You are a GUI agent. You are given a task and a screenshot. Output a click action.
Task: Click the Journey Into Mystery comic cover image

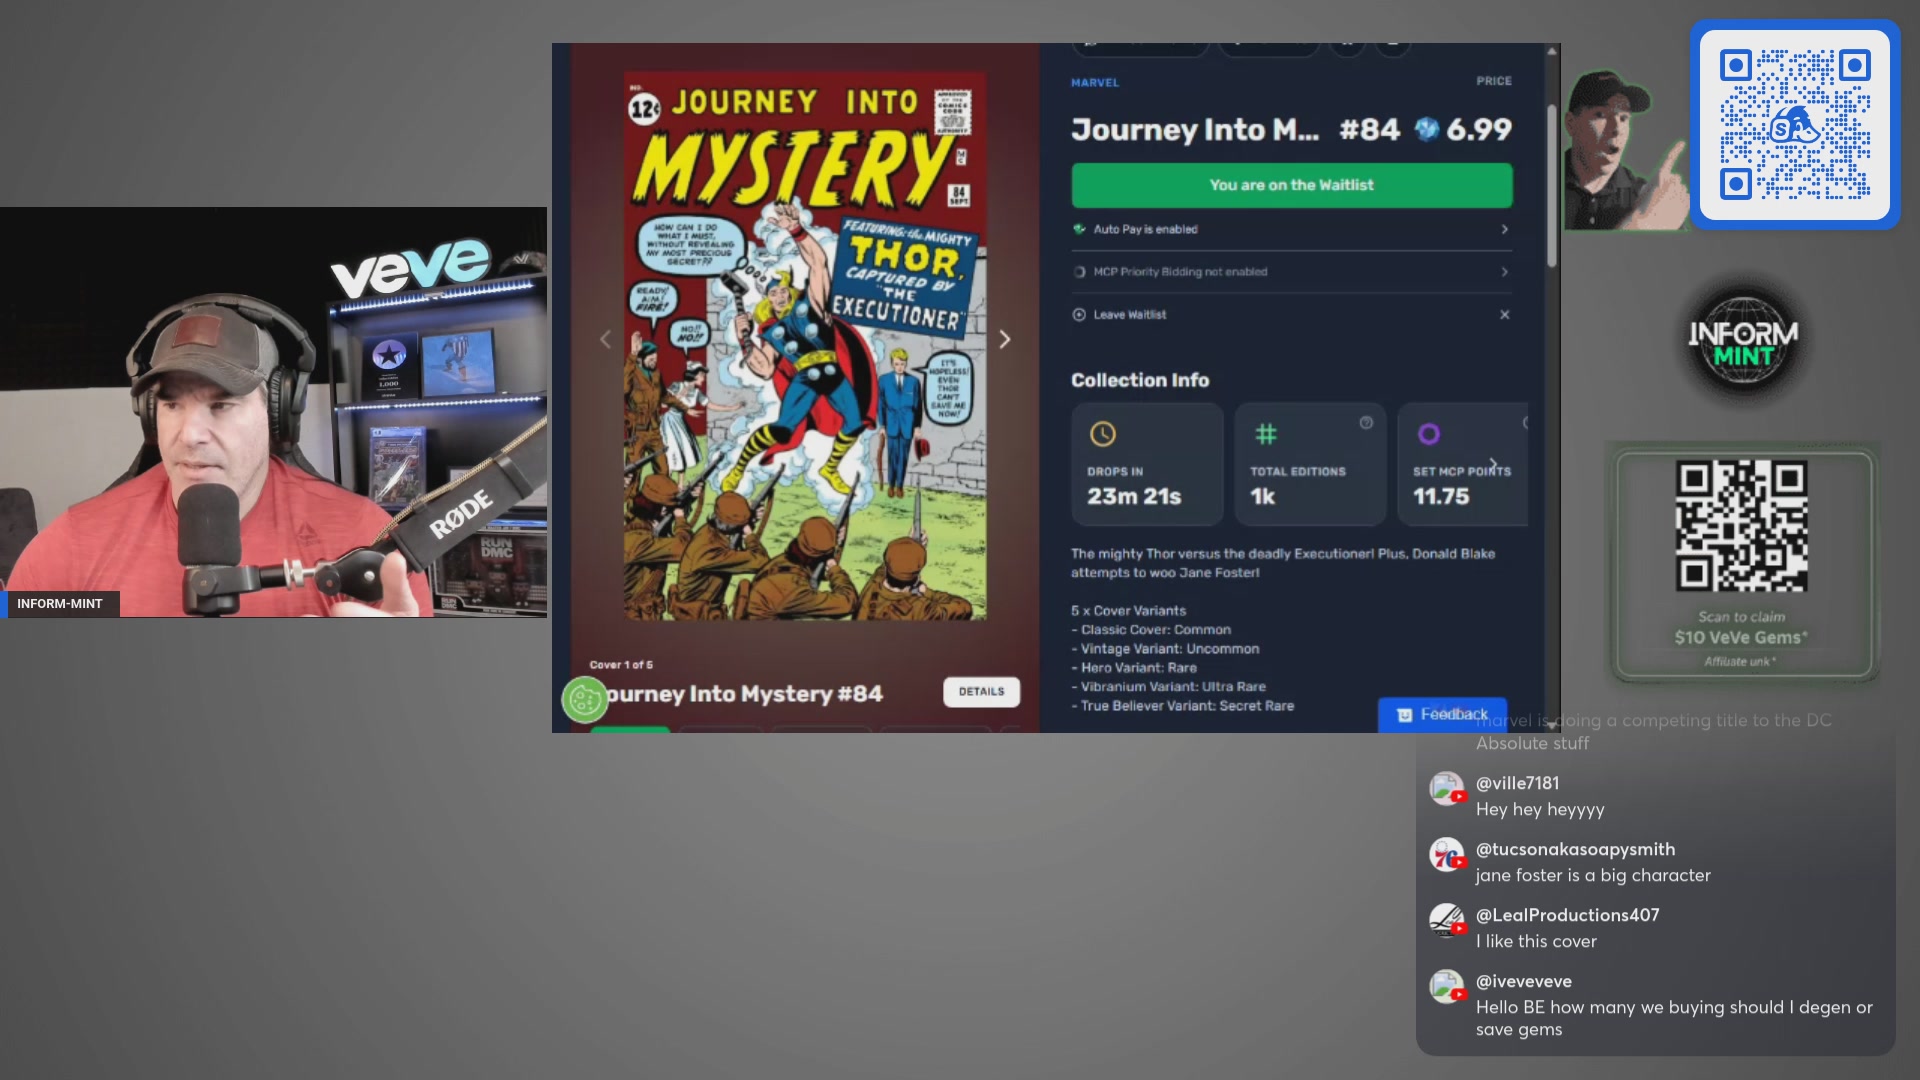(x=805, y=346)
